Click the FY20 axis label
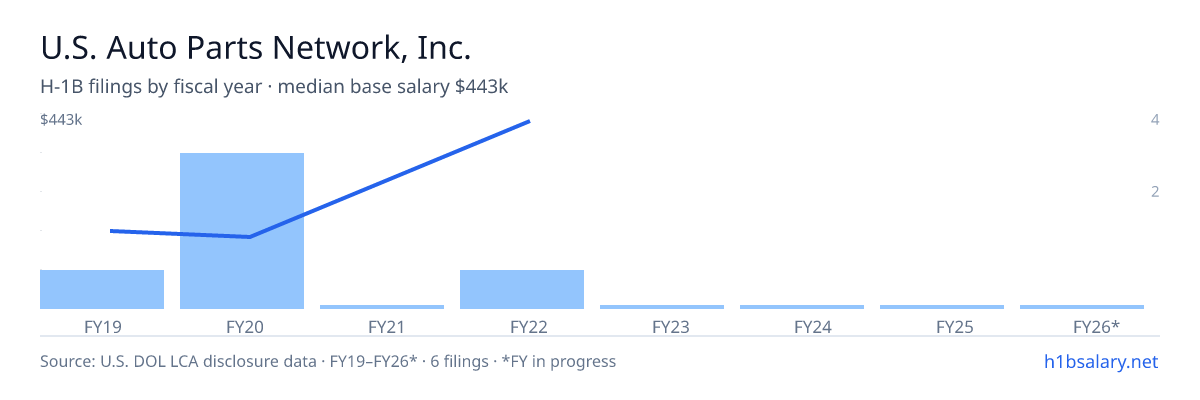The image size is (1200, 400). click(242, 327)
